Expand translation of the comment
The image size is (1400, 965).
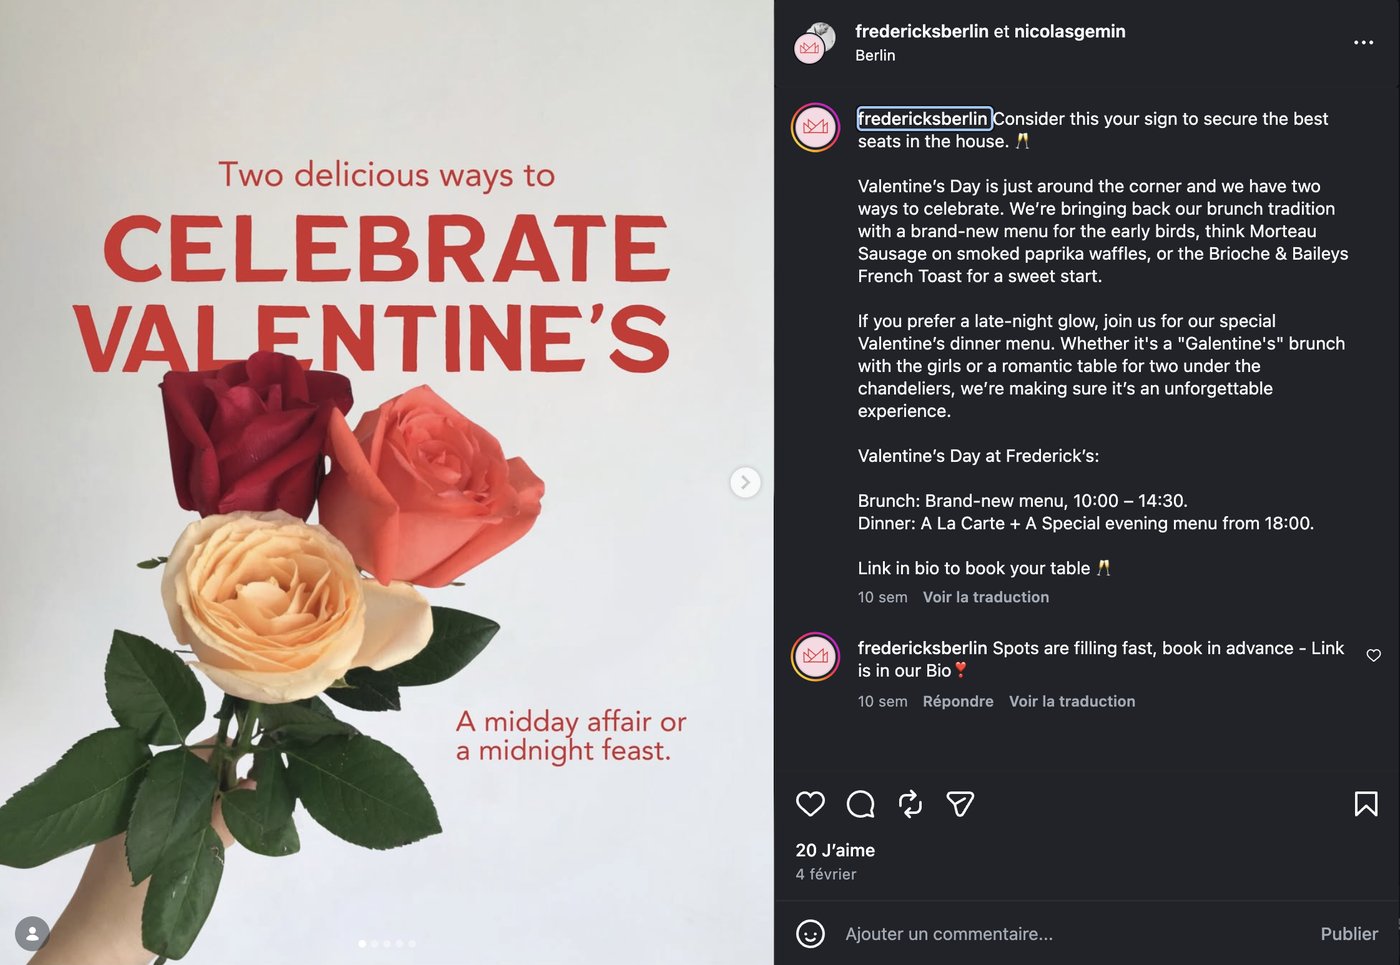(1071, 701)
